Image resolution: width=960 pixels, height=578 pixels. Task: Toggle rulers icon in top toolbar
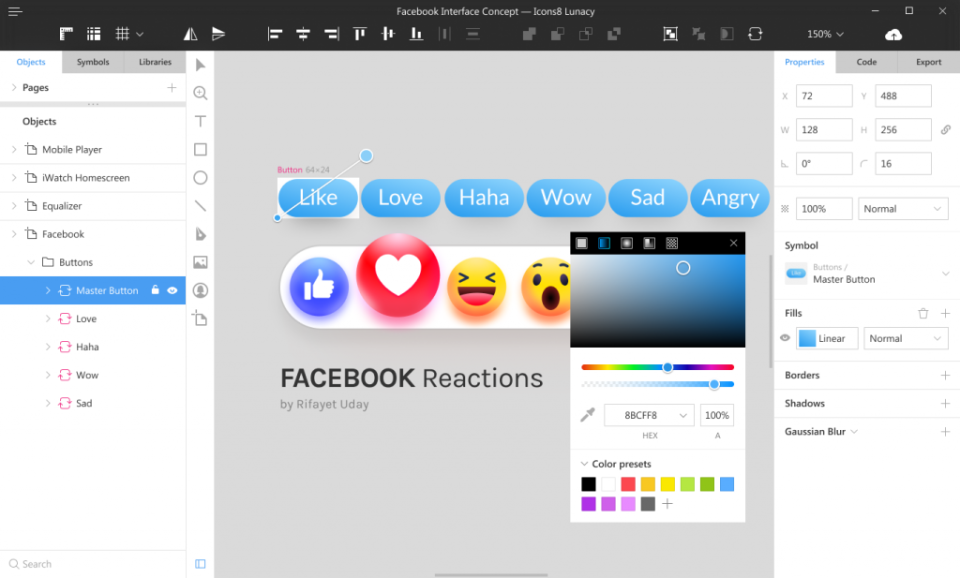[66, 34]
